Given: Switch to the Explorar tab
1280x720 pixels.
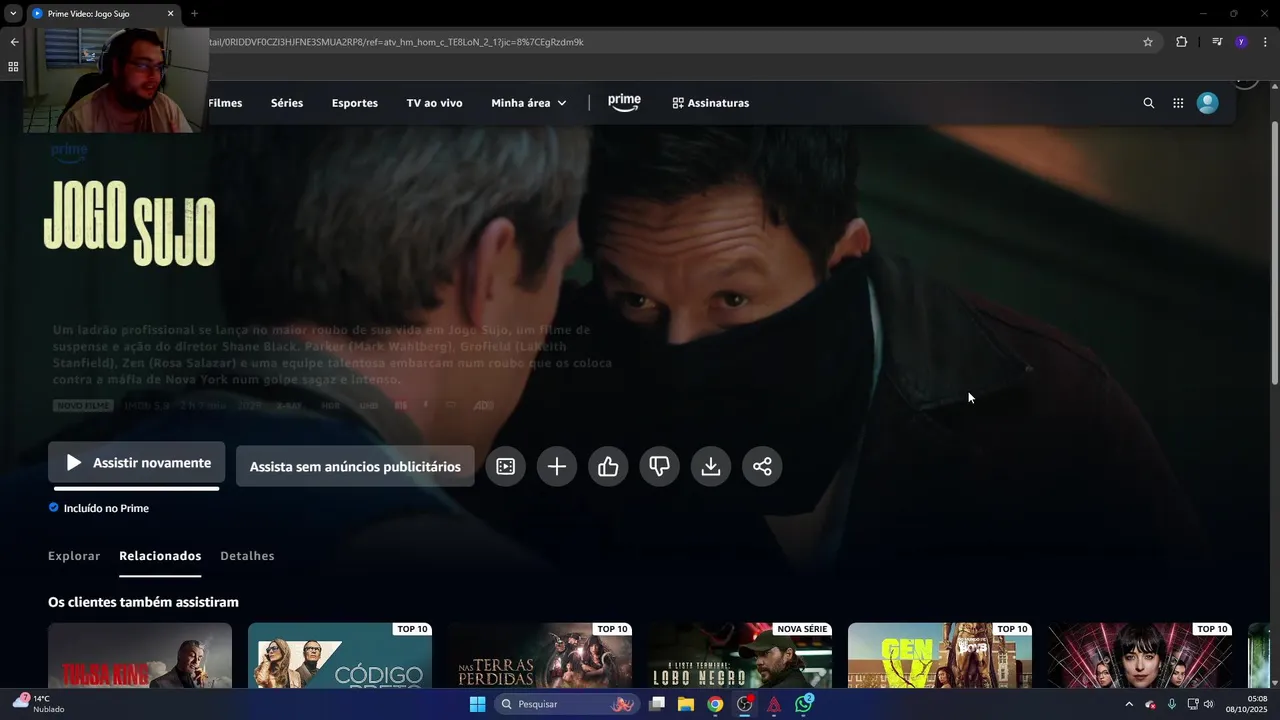Looking at the screenshot, I should tap(74, 556).
